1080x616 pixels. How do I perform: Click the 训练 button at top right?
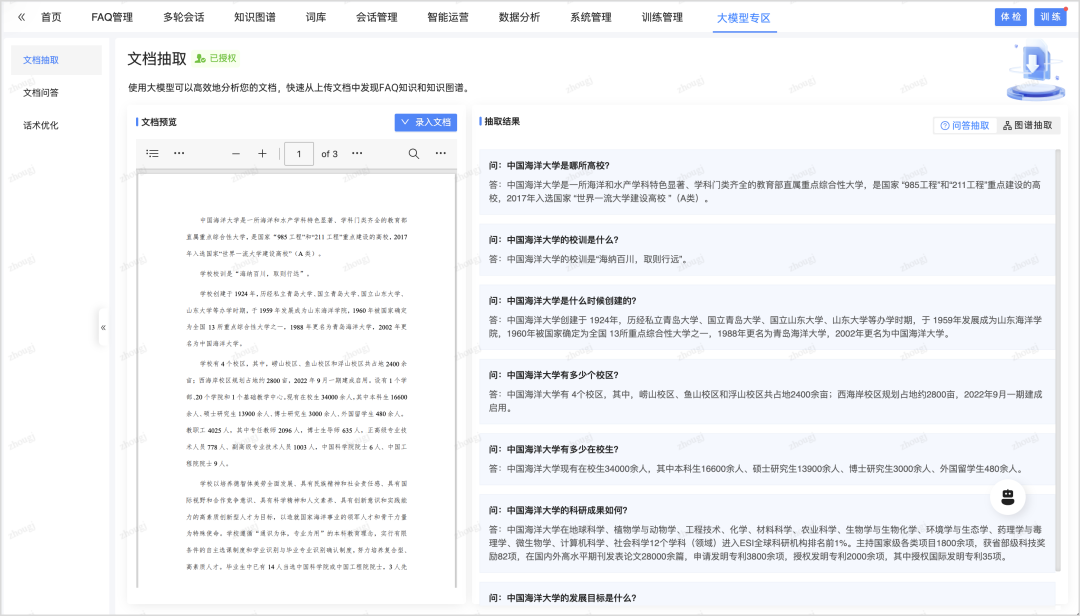click(x=1049, y=16)
